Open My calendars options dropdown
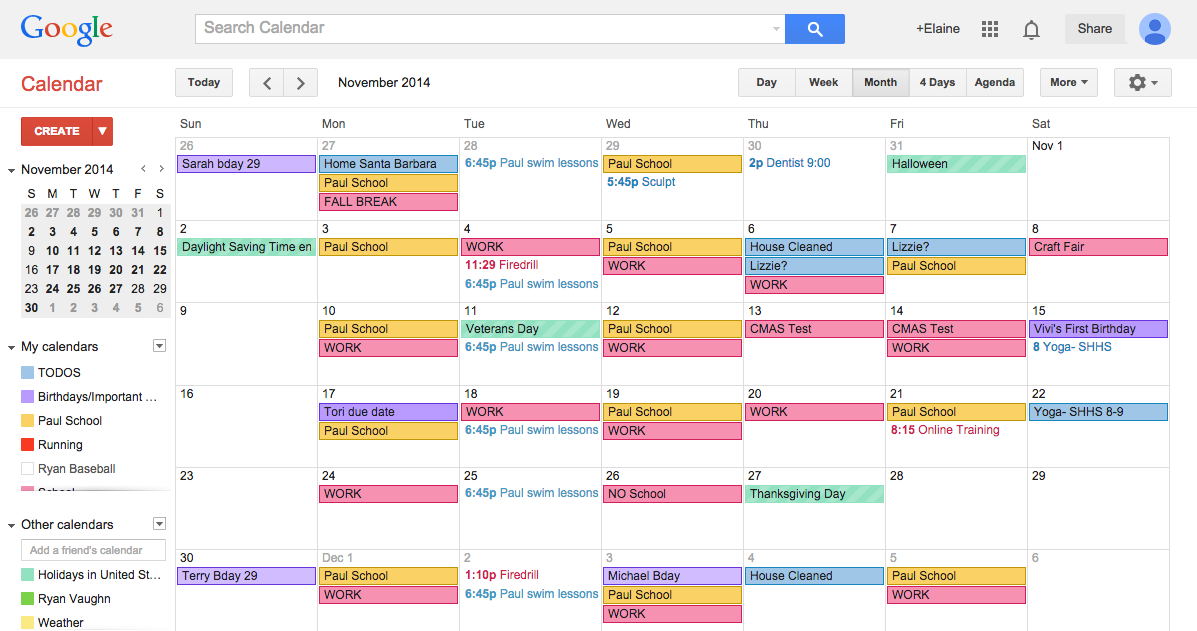This screenshot has height=631, width=1197. [x=160, y=346]
